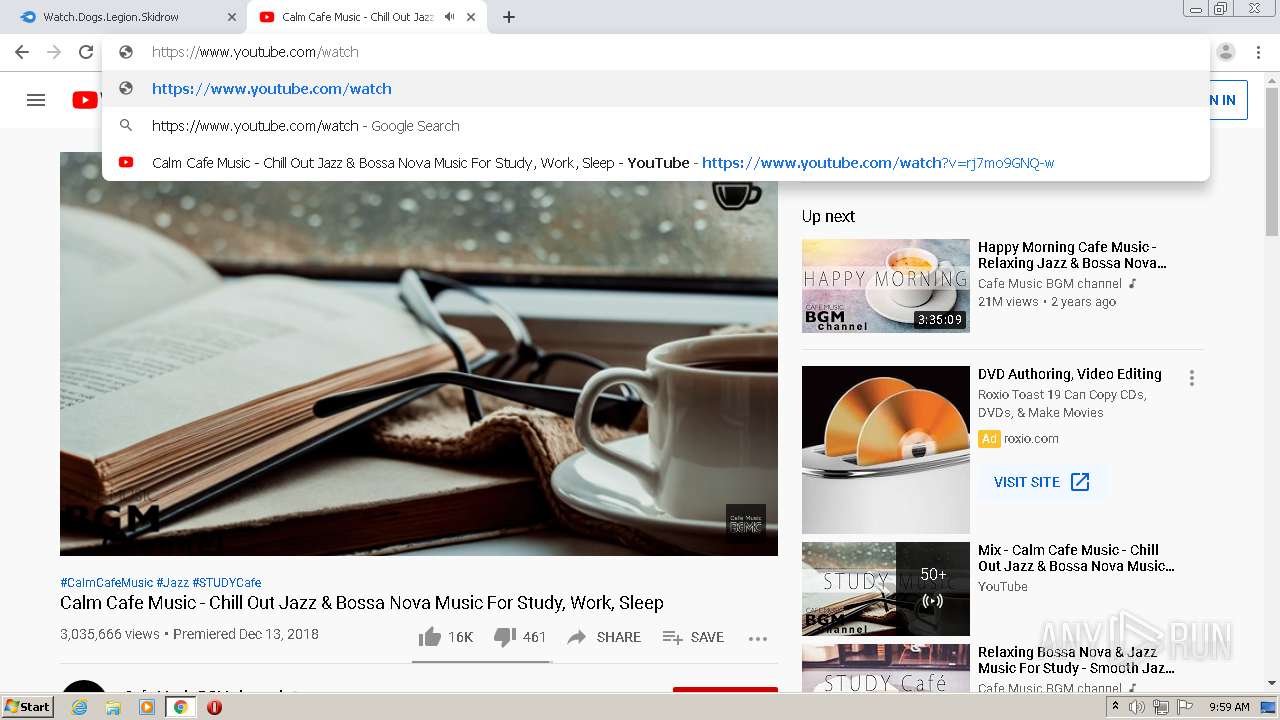Switch to Watch.Dogs.Legion.Skidrow tab
This screenshot has height=720, width=1280.
click(x=124, y=17)
